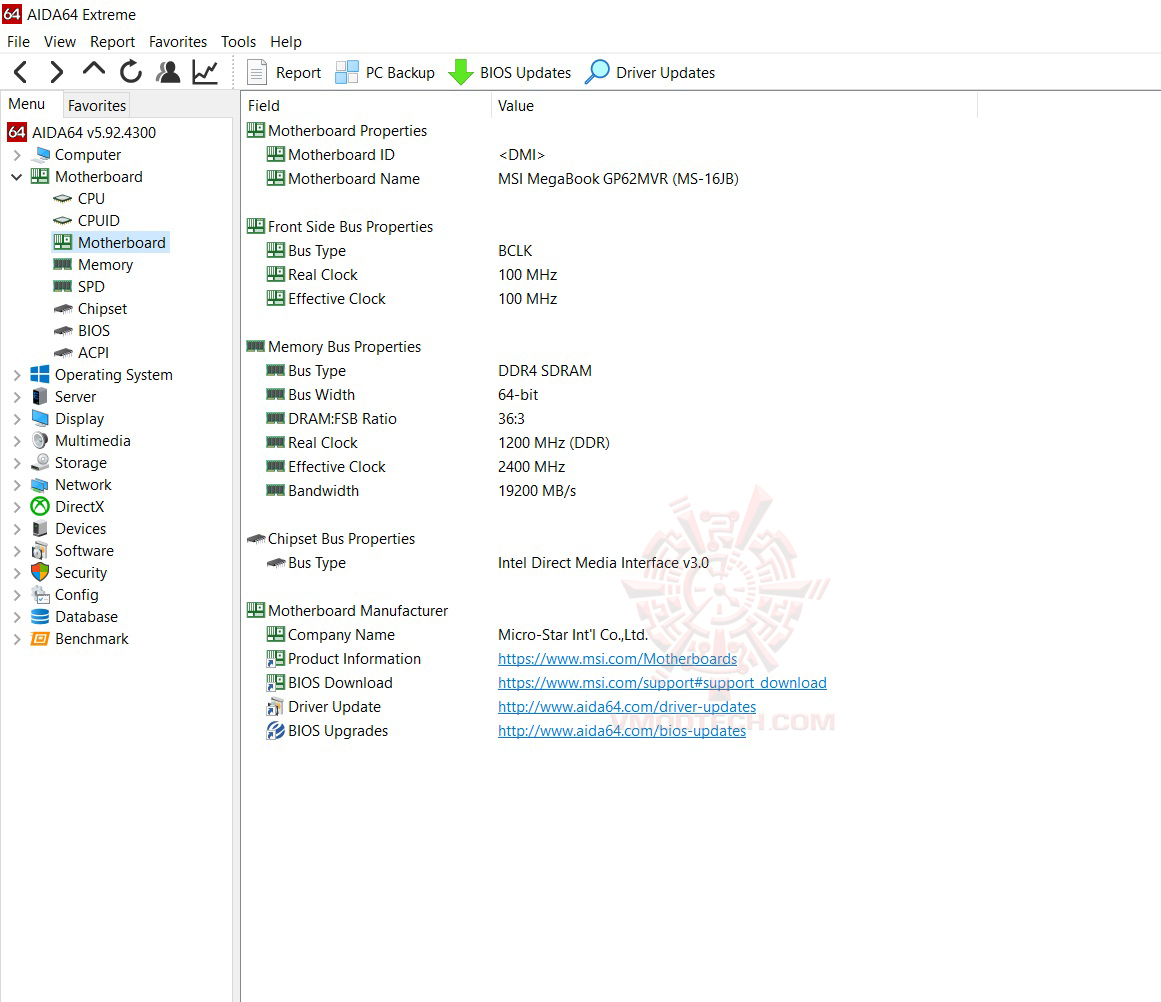The width and height of the screenshot is (1161, 1002).
Task: Click the Multimedia speaker icon
Action: [x=40, y=441]
